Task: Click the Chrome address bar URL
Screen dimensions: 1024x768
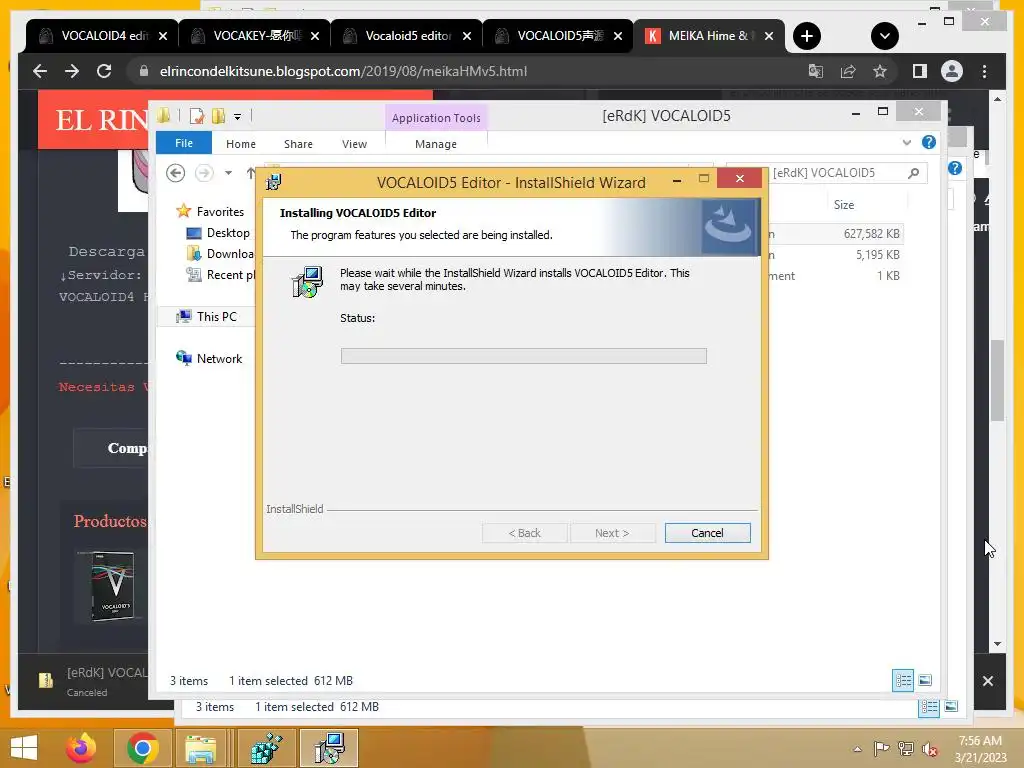Action: (x=343, y=71)
